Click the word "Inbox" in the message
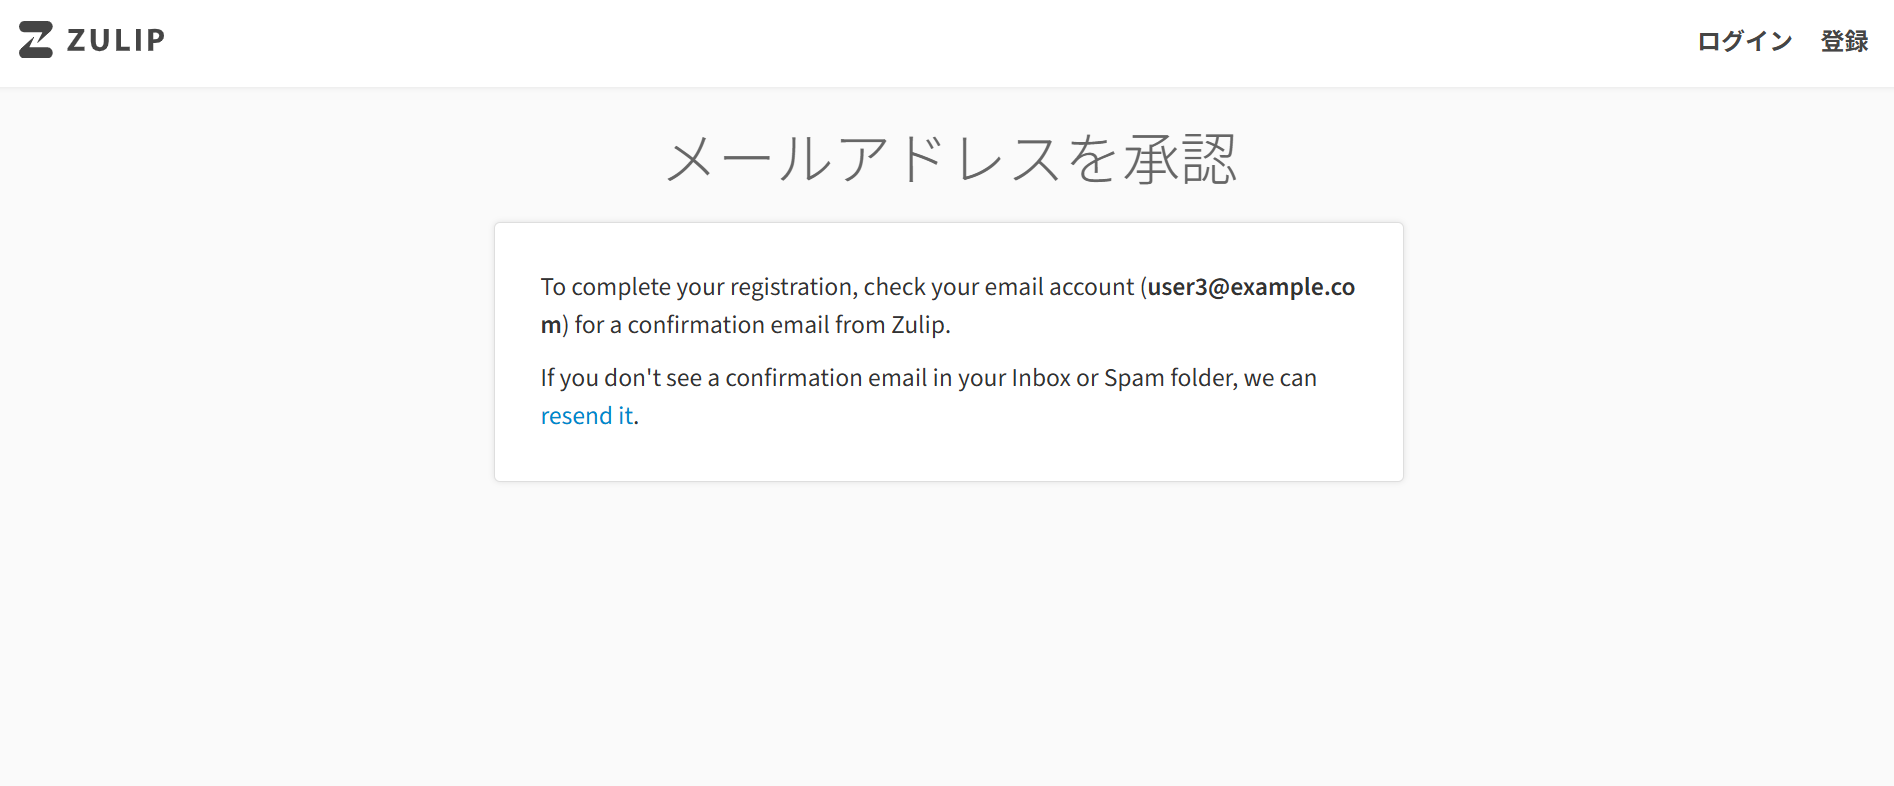 [1041, 378]
